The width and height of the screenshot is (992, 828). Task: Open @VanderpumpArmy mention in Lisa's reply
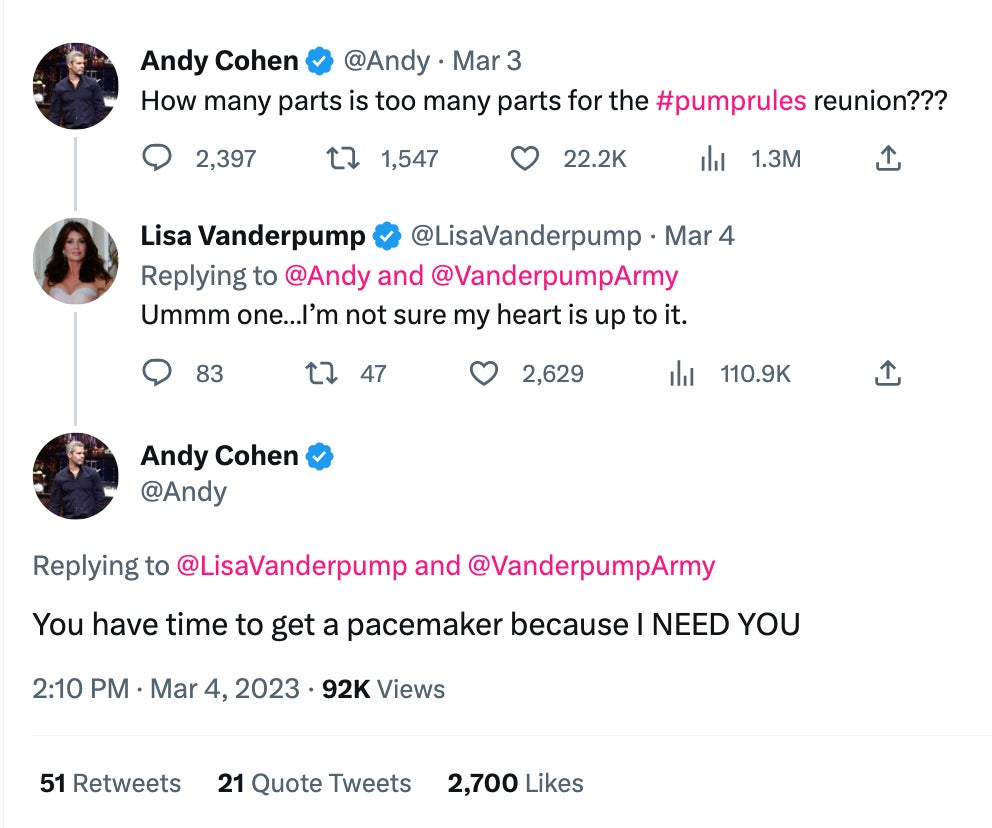(x=554, y=275)
